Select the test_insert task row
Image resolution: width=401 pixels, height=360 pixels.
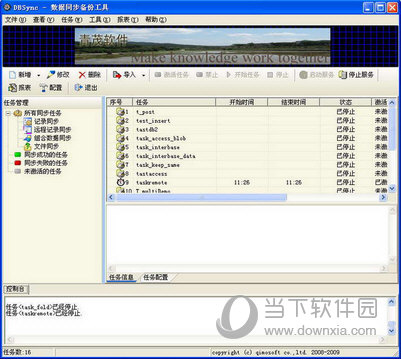248,121
